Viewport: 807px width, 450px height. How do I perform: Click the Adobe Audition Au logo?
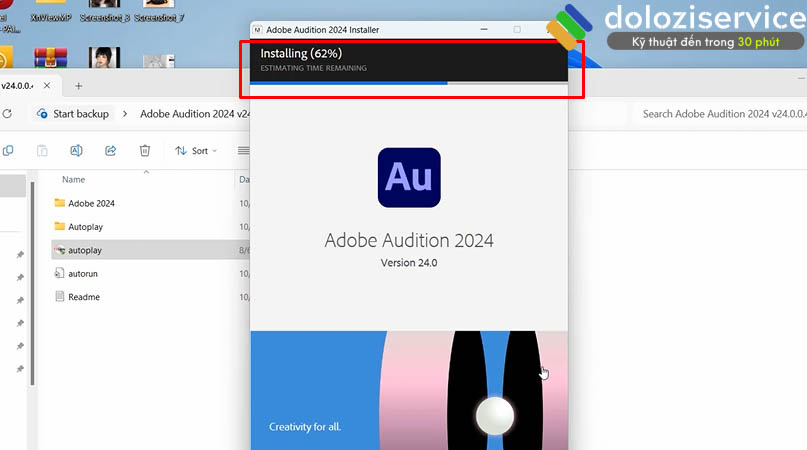409,178
